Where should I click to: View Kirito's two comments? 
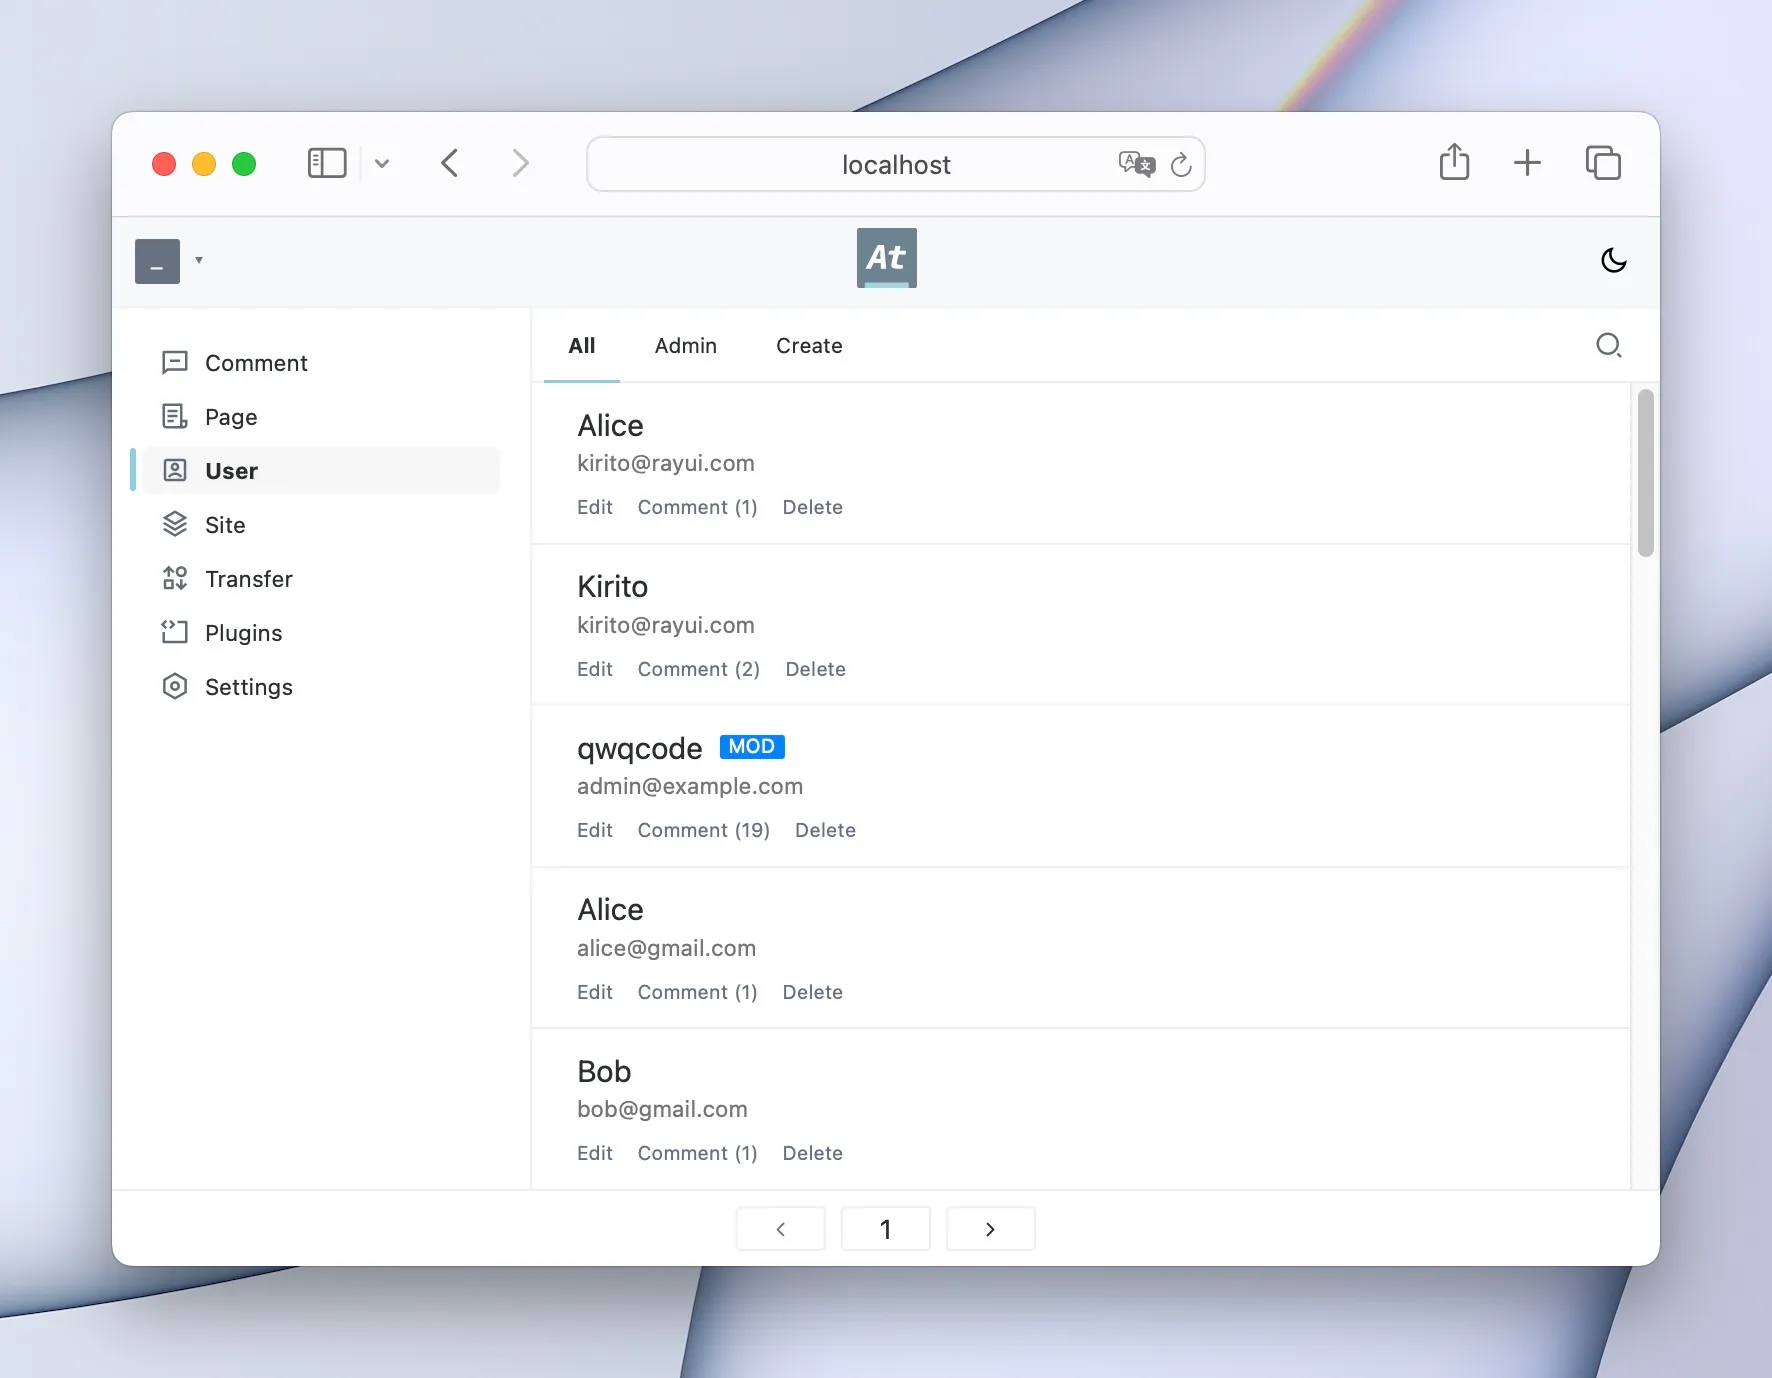click(698, 669)
